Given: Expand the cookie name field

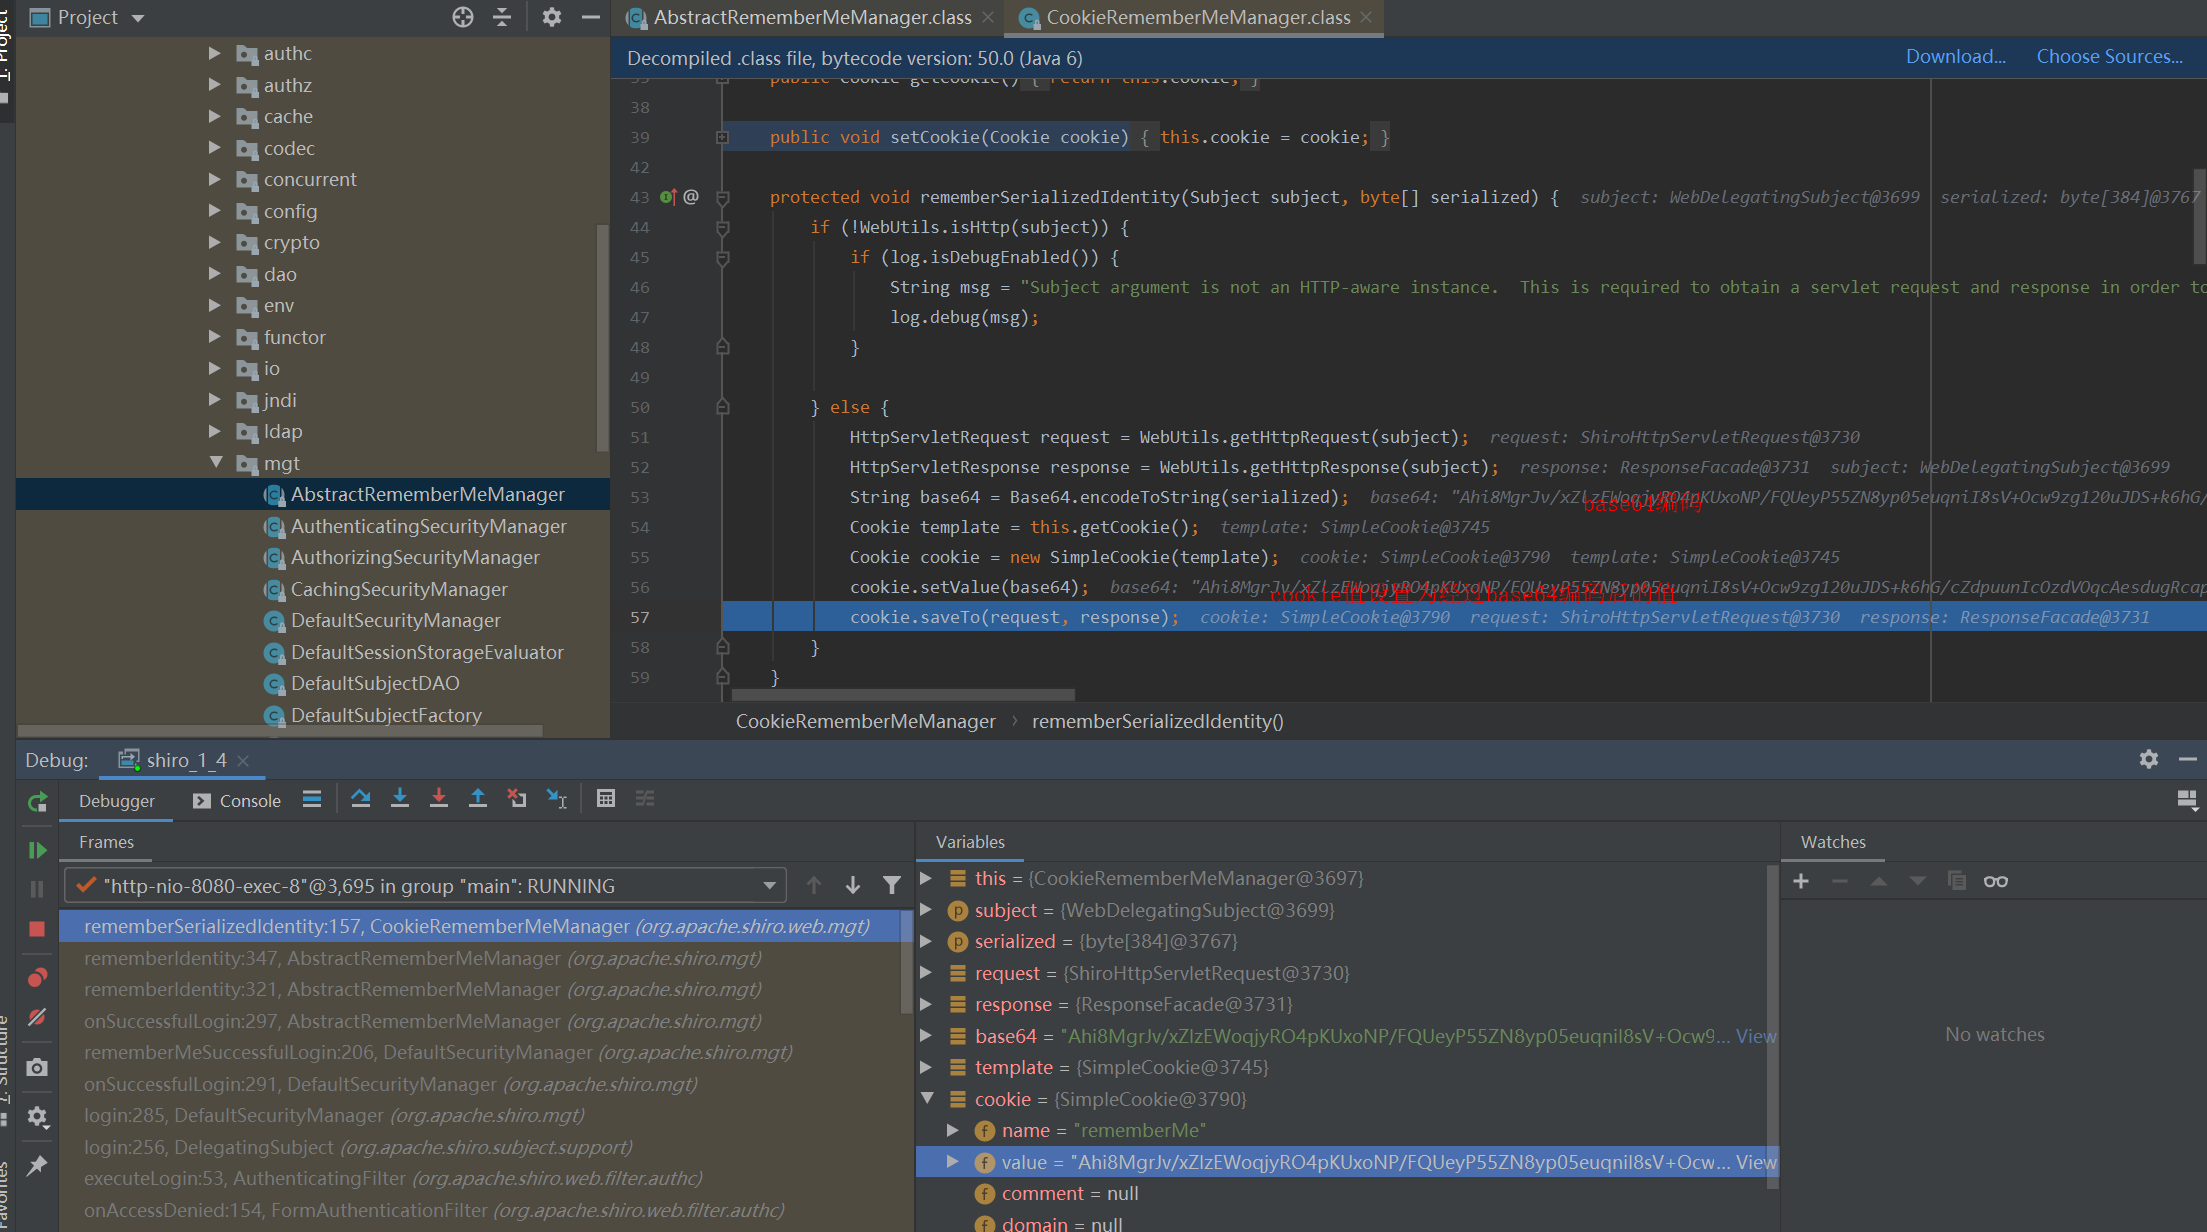Looking at the screenshot, I should tap(953, 1130).
